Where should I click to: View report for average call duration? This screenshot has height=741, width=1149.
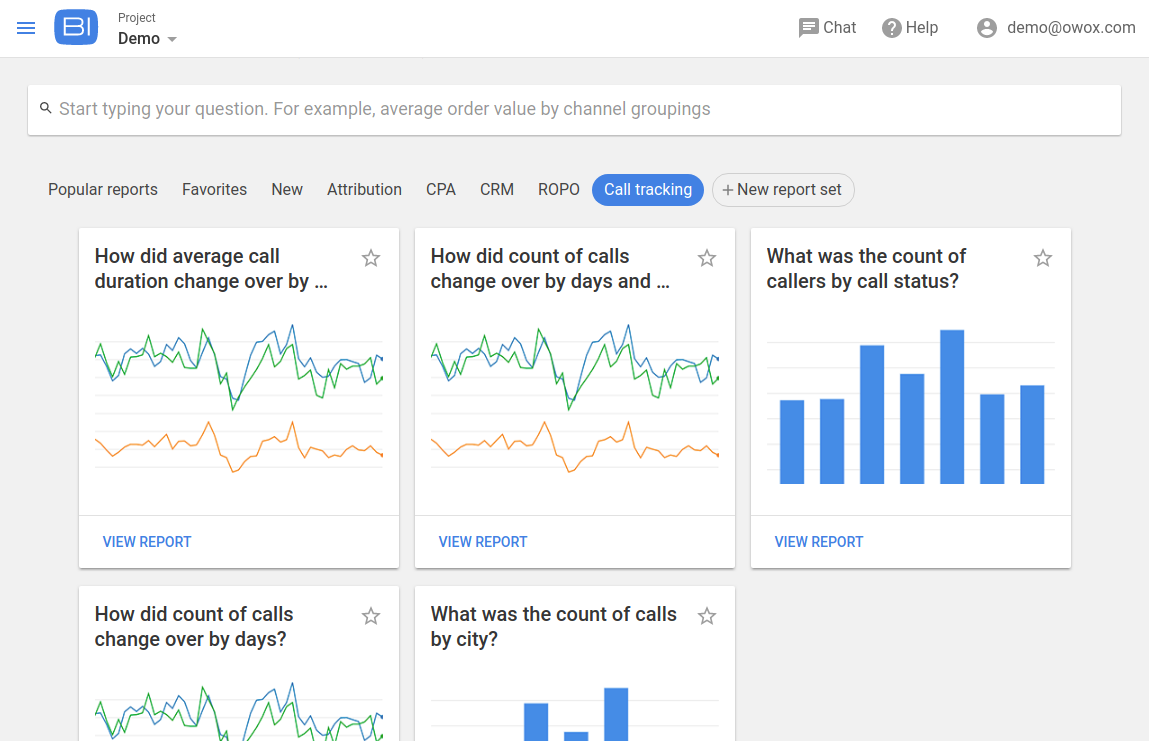(x=147, y=542)
